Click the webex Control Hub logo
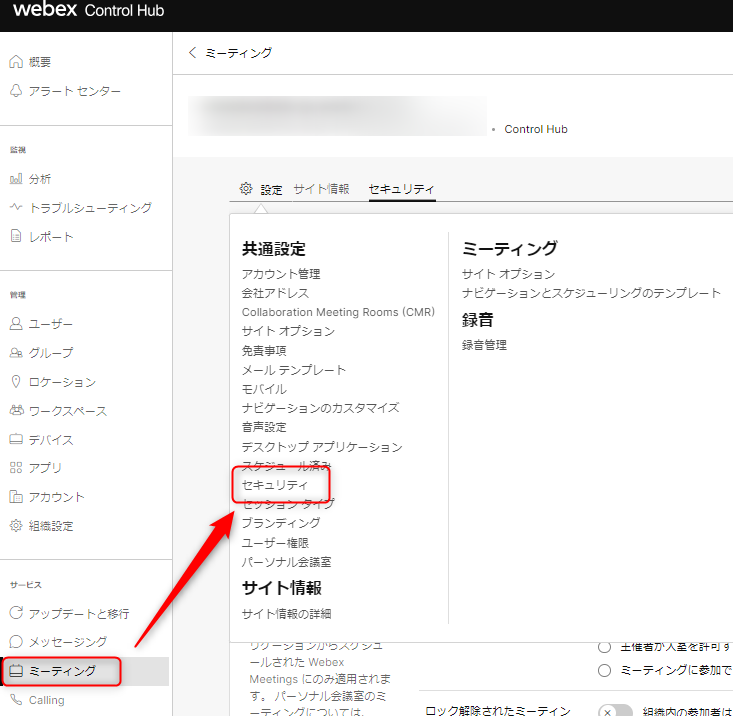Viewport: 733px width, 716px height. 88,9
